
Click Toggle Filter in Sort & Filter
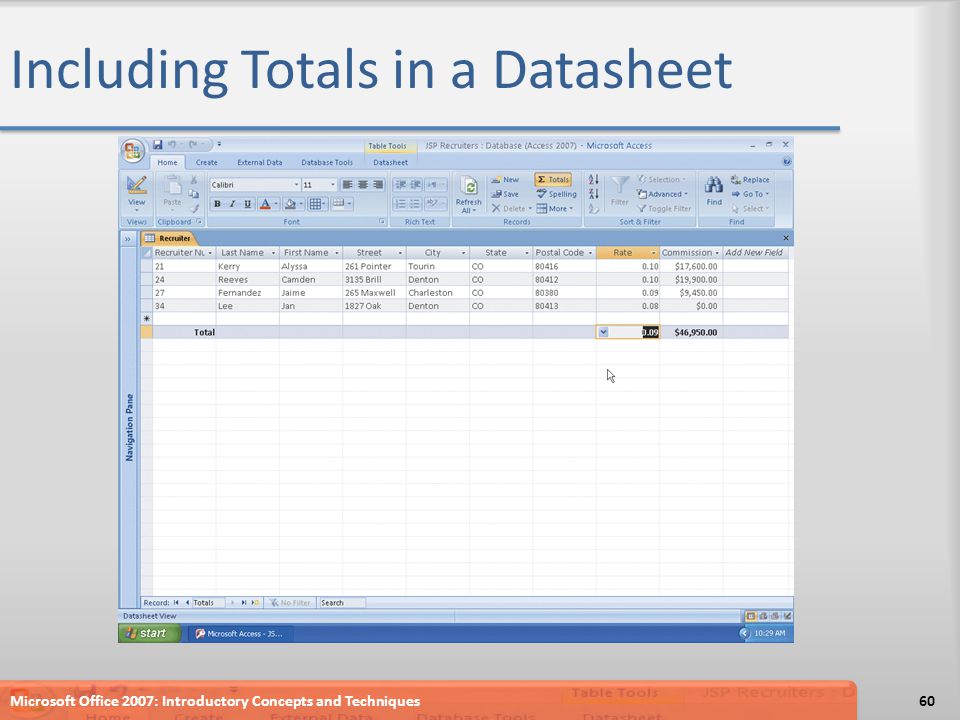pos(664,209)
